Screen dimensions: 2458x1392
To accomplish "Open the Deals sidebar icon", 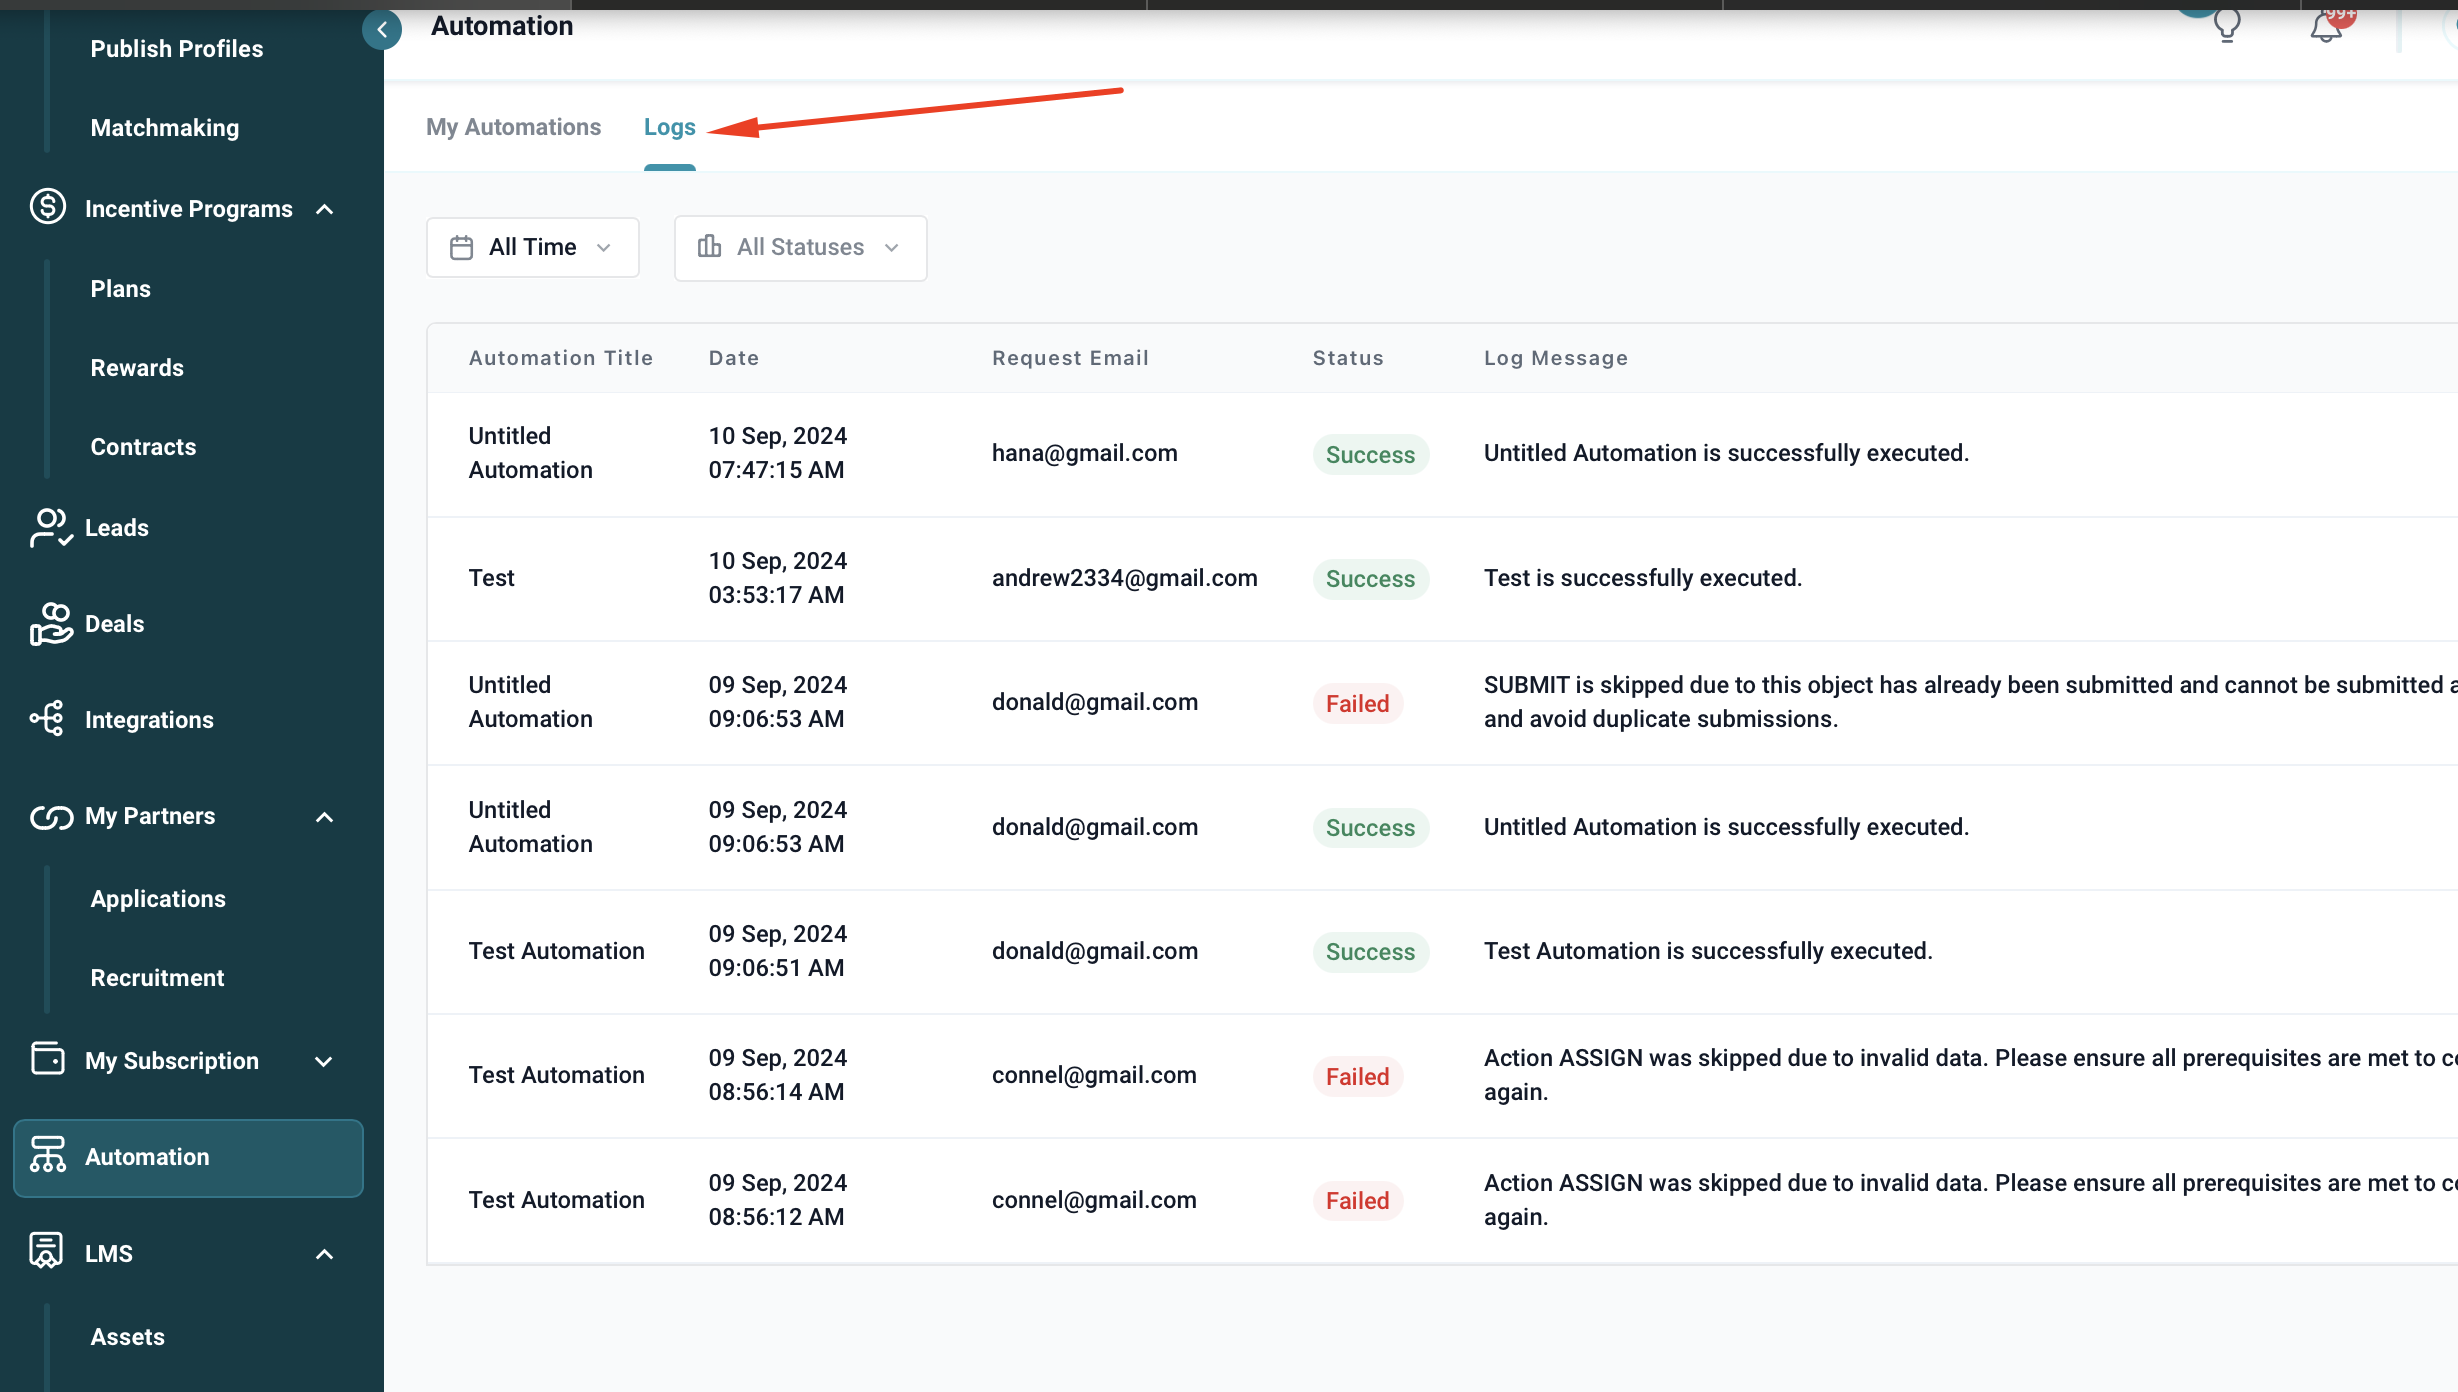I will (x=50, y=624).
